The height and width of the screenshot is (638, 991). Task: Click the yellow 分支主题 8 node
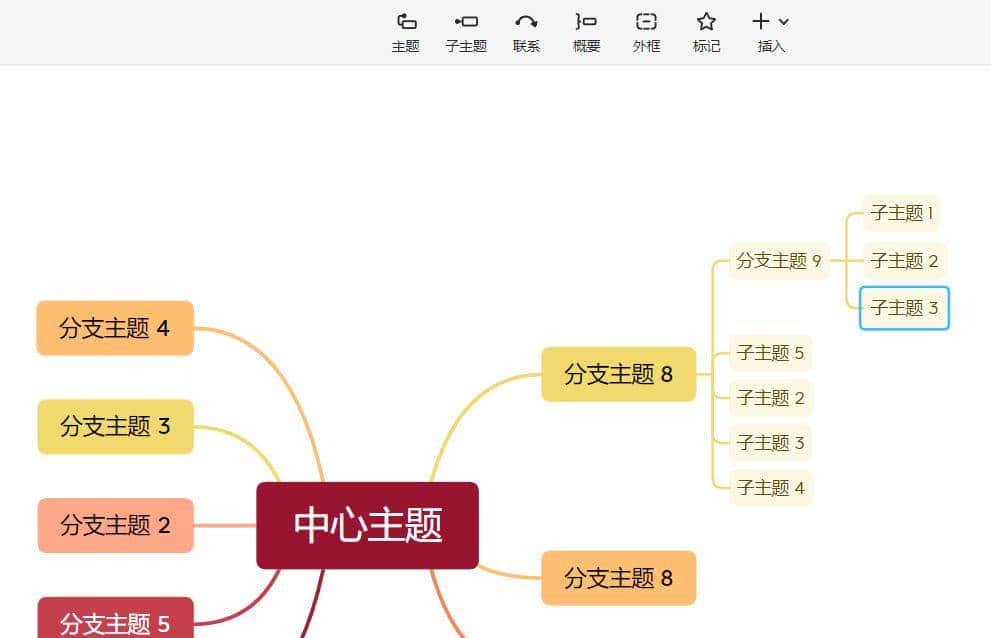coord(618,374)
